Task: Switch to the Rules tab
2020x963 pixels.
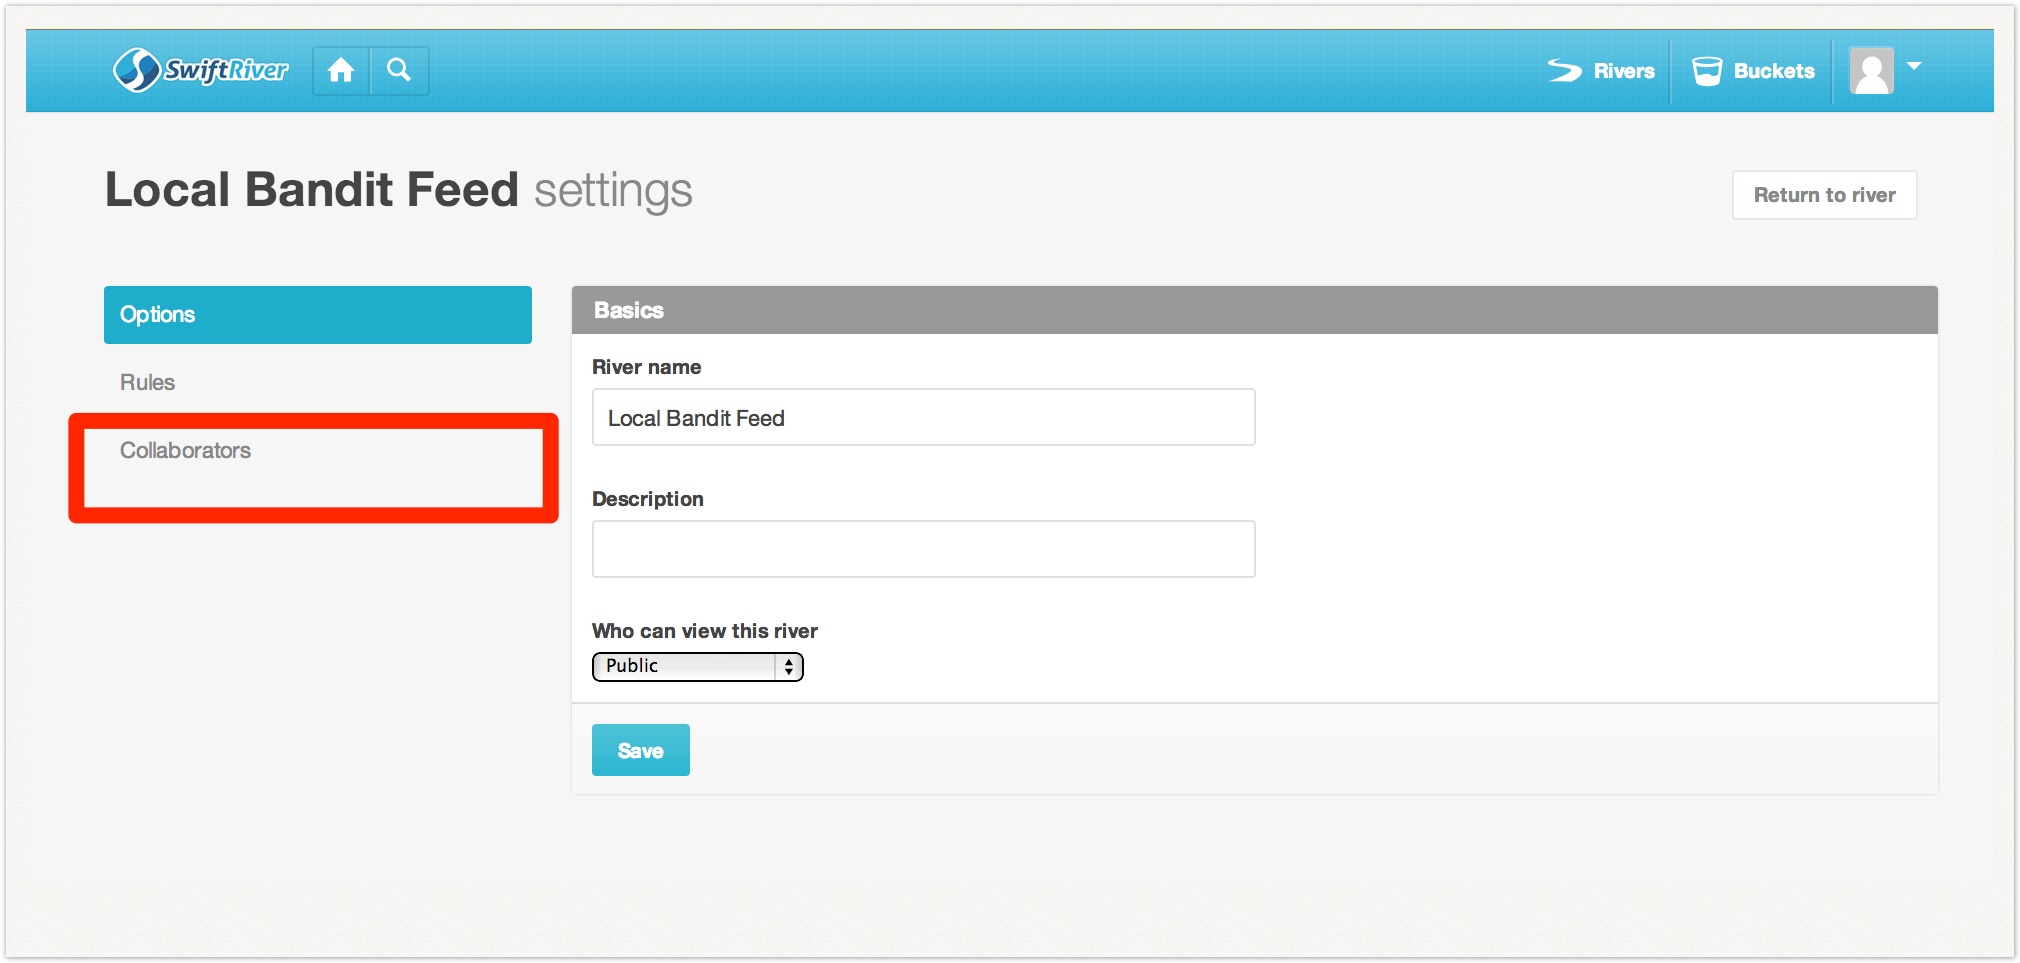Action: 147,383
